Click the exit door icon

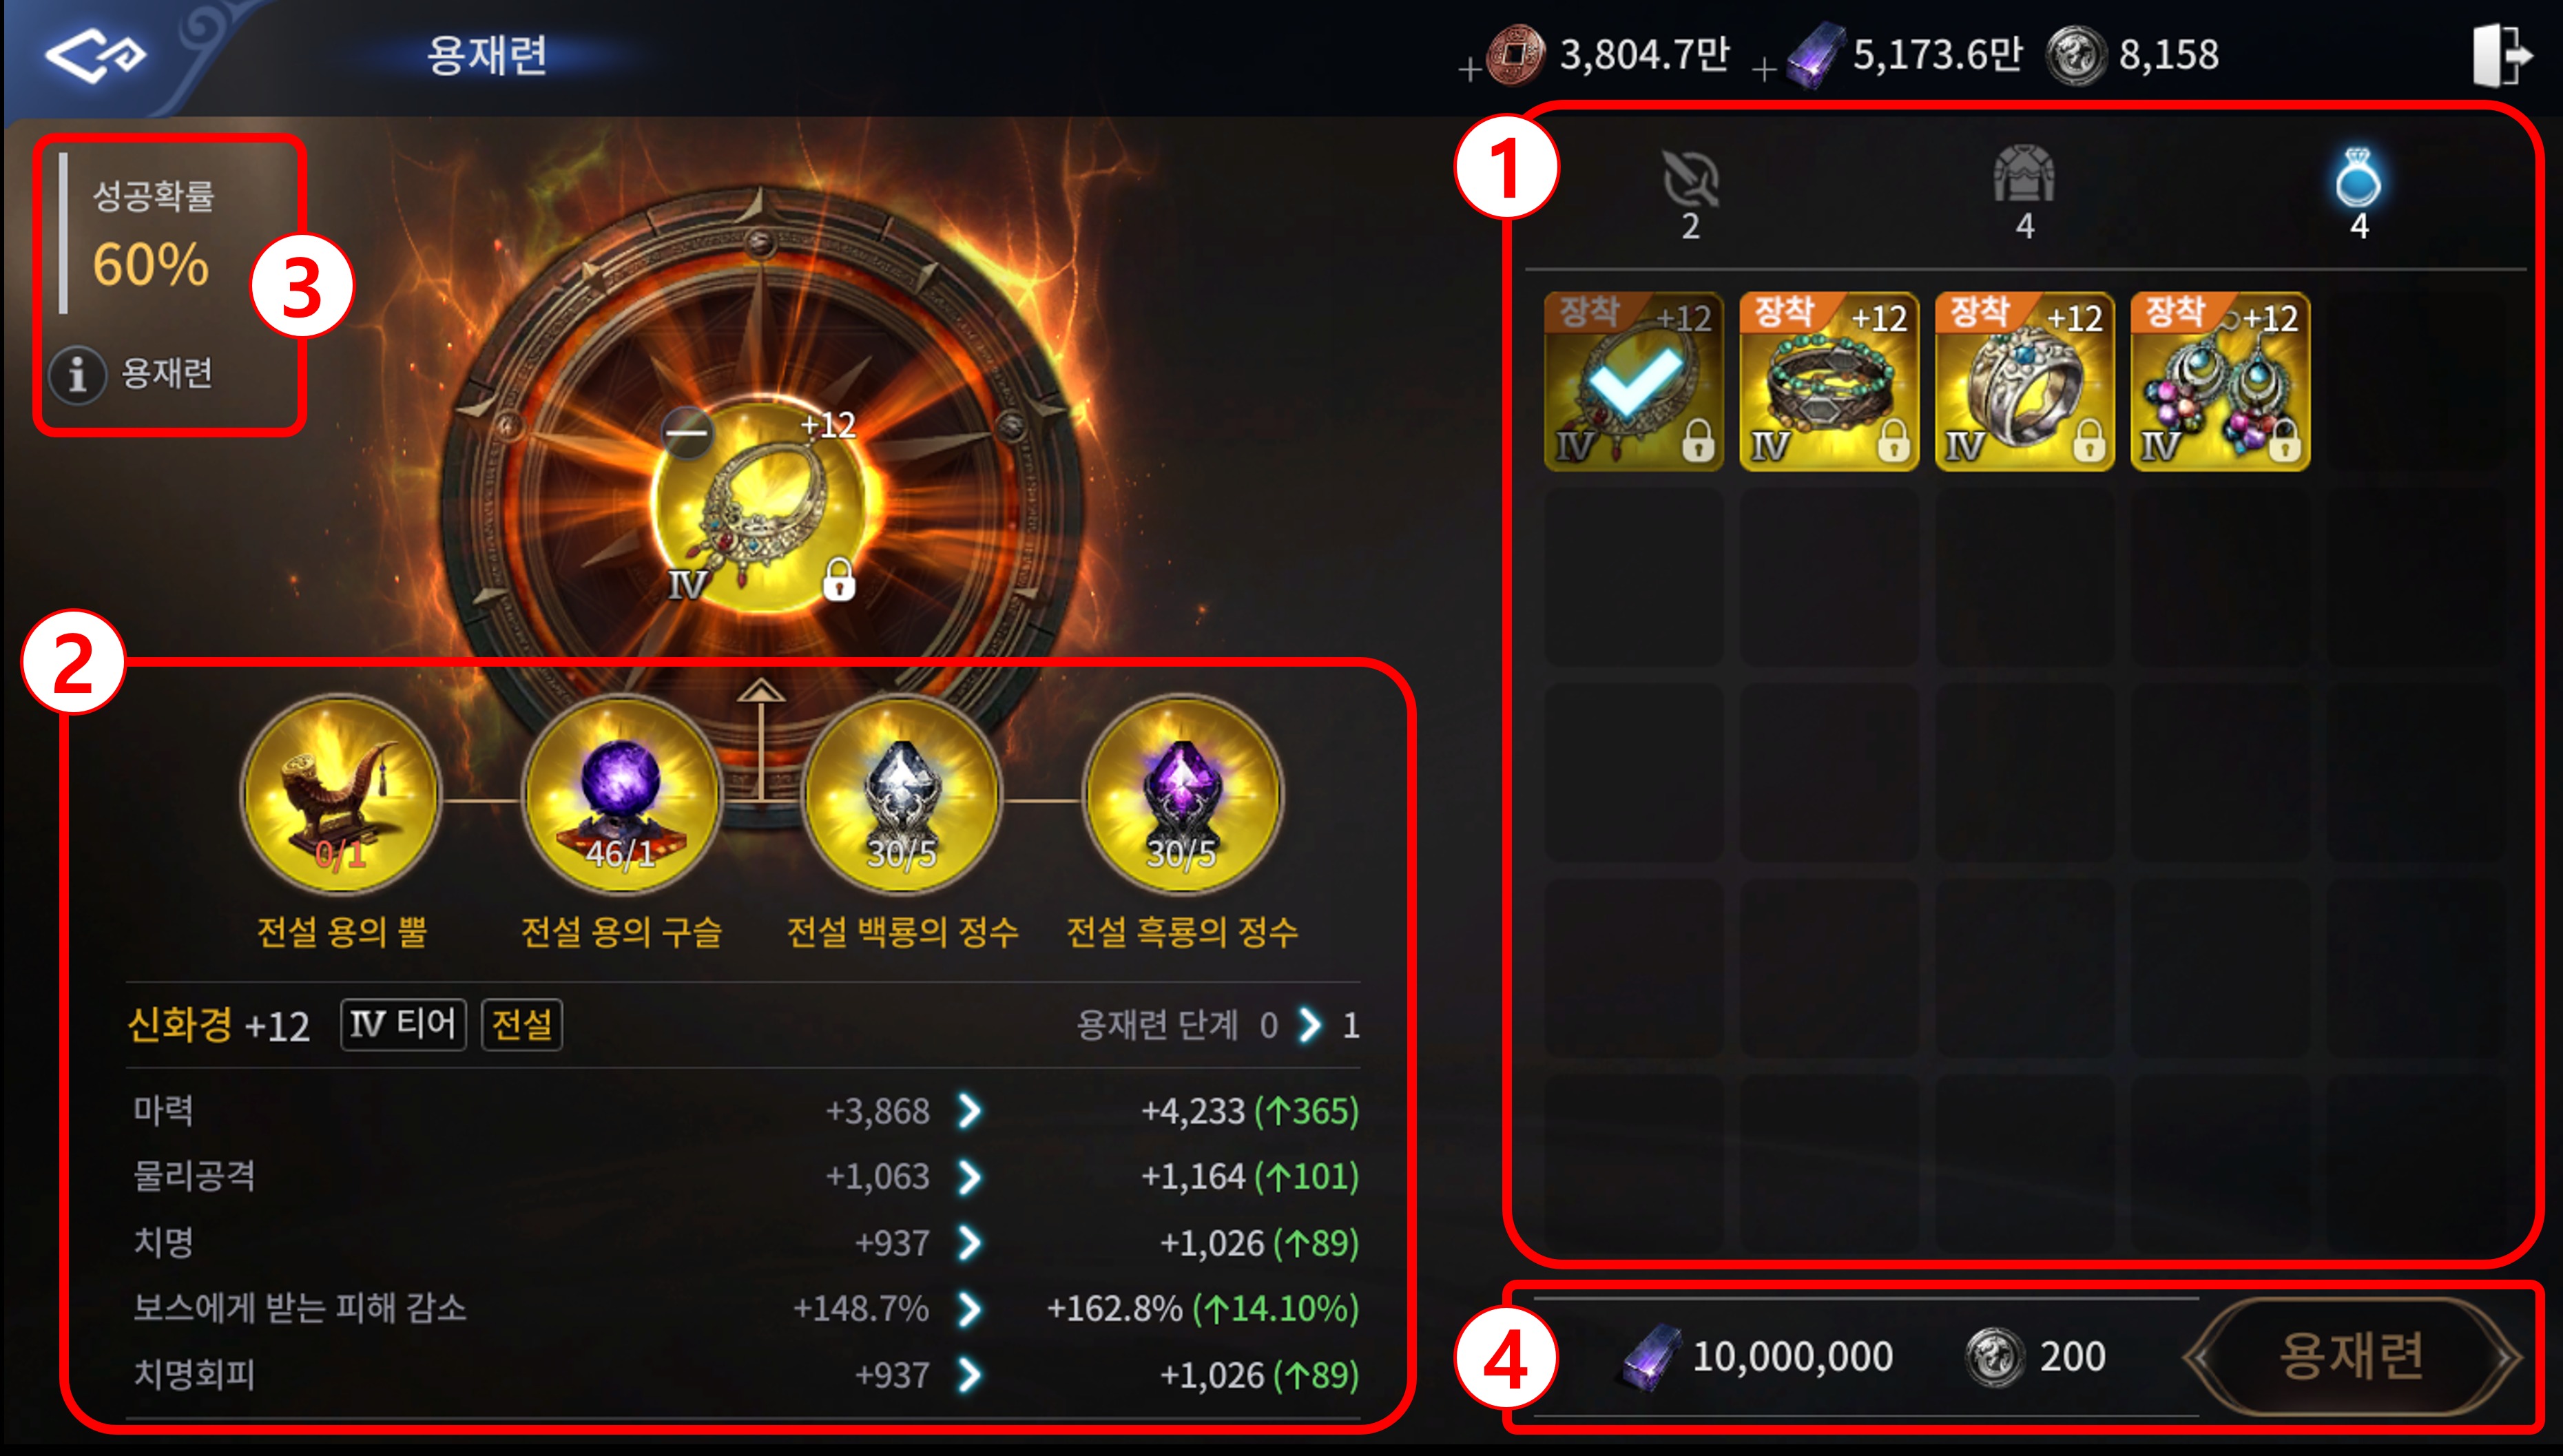(x=2502, y=55)
